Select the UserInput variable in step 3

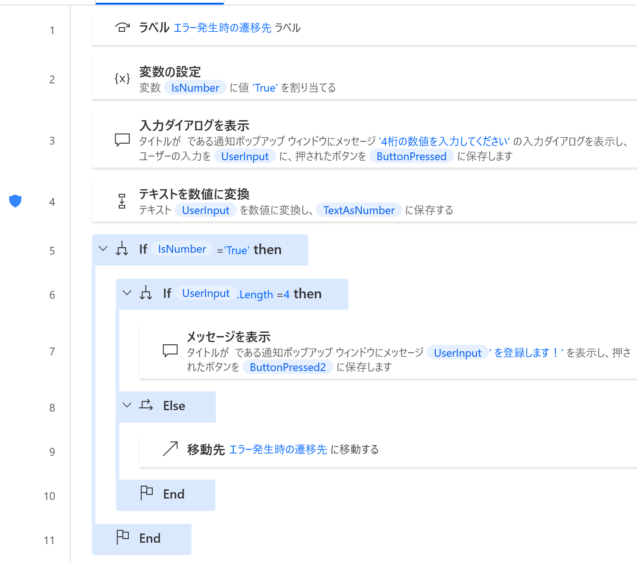pos(245,156)
